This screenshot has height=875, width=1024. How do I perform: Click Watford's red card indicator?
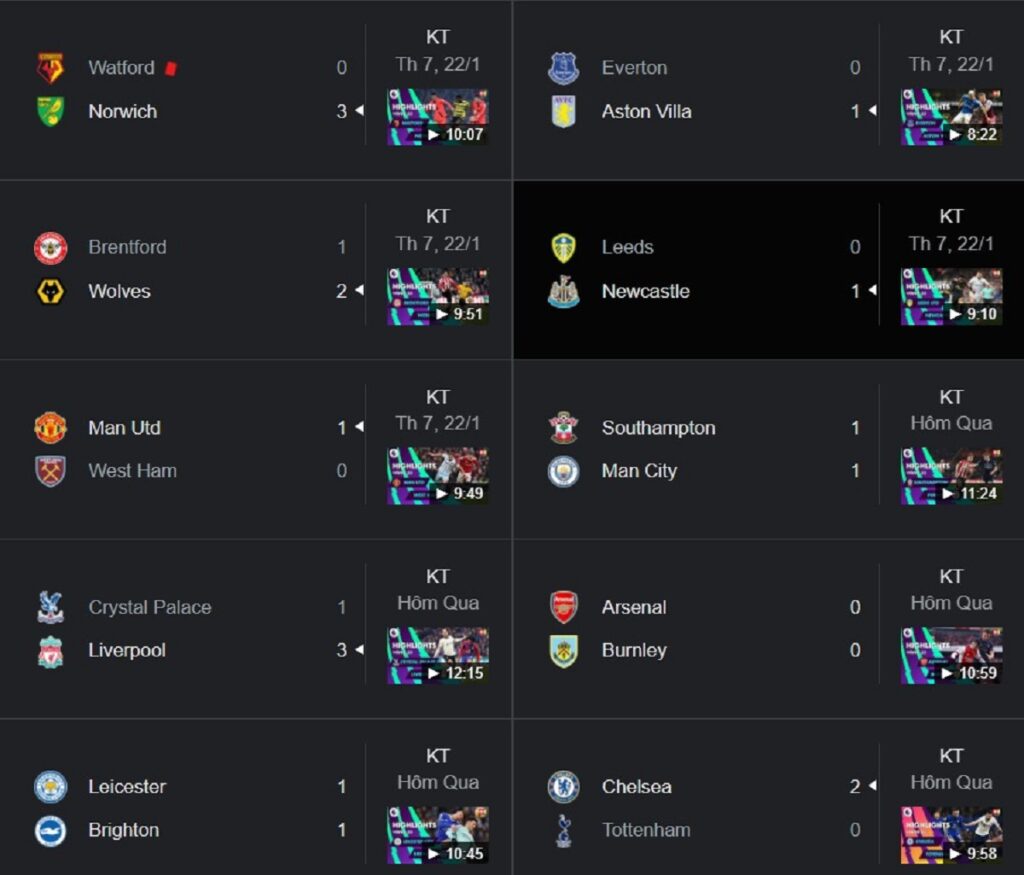click(x=171, y=68)
